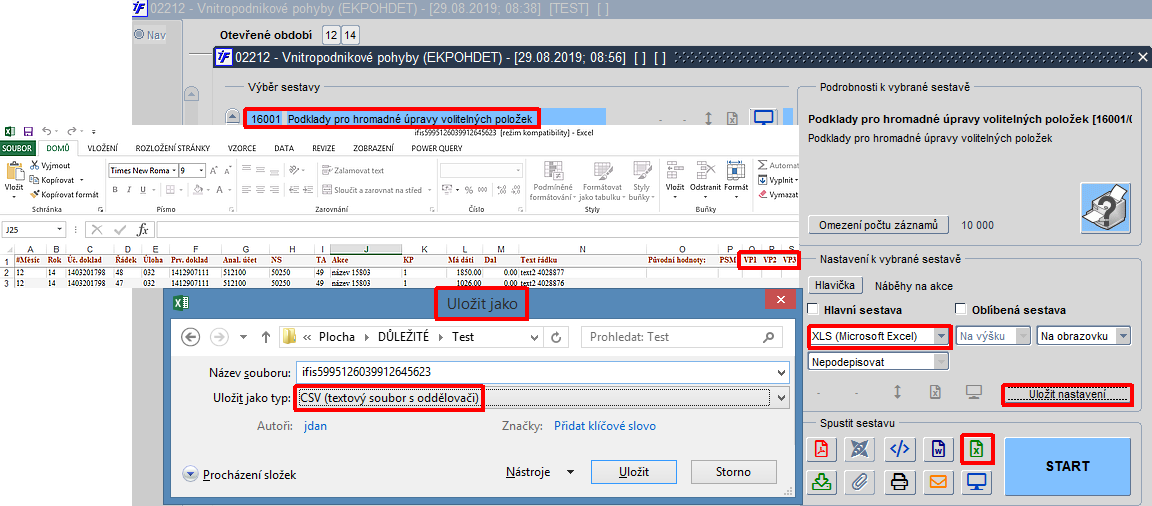Viewport: 1152px width, 506px height.
Task: Click the Název souboru input field
Action: tap(533, 372)
